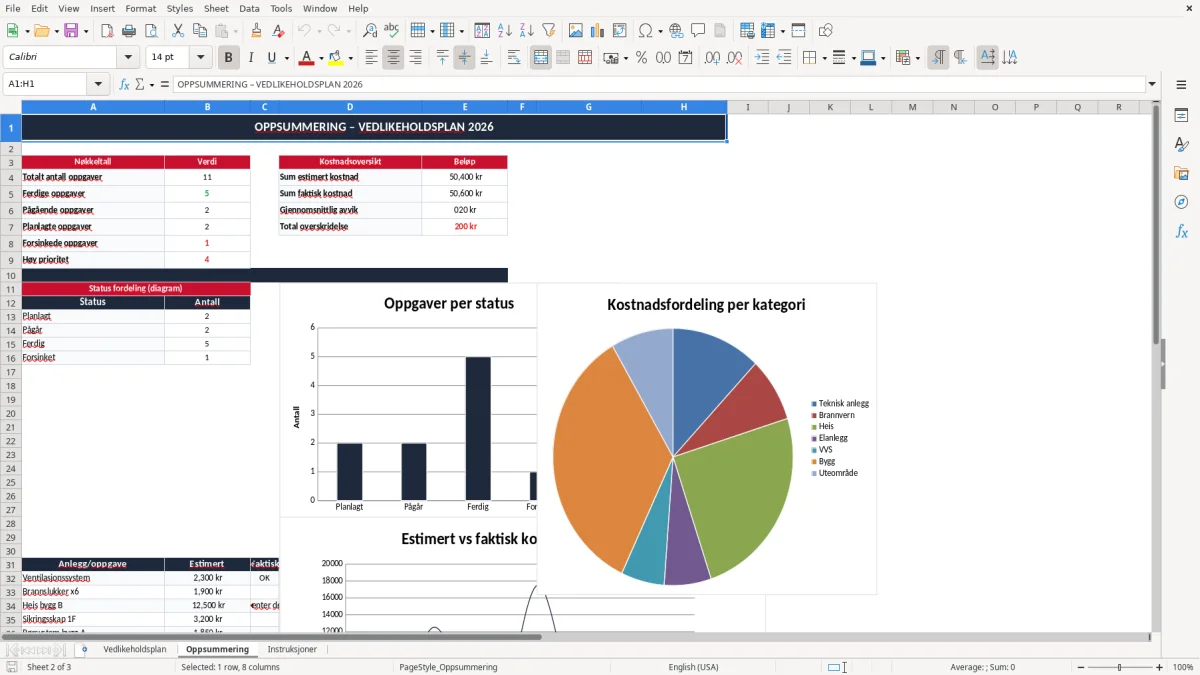The width and height of the screenshot is (1200, 675).
Task: Apply the yellow background color swatch
Action: point(336,58)
